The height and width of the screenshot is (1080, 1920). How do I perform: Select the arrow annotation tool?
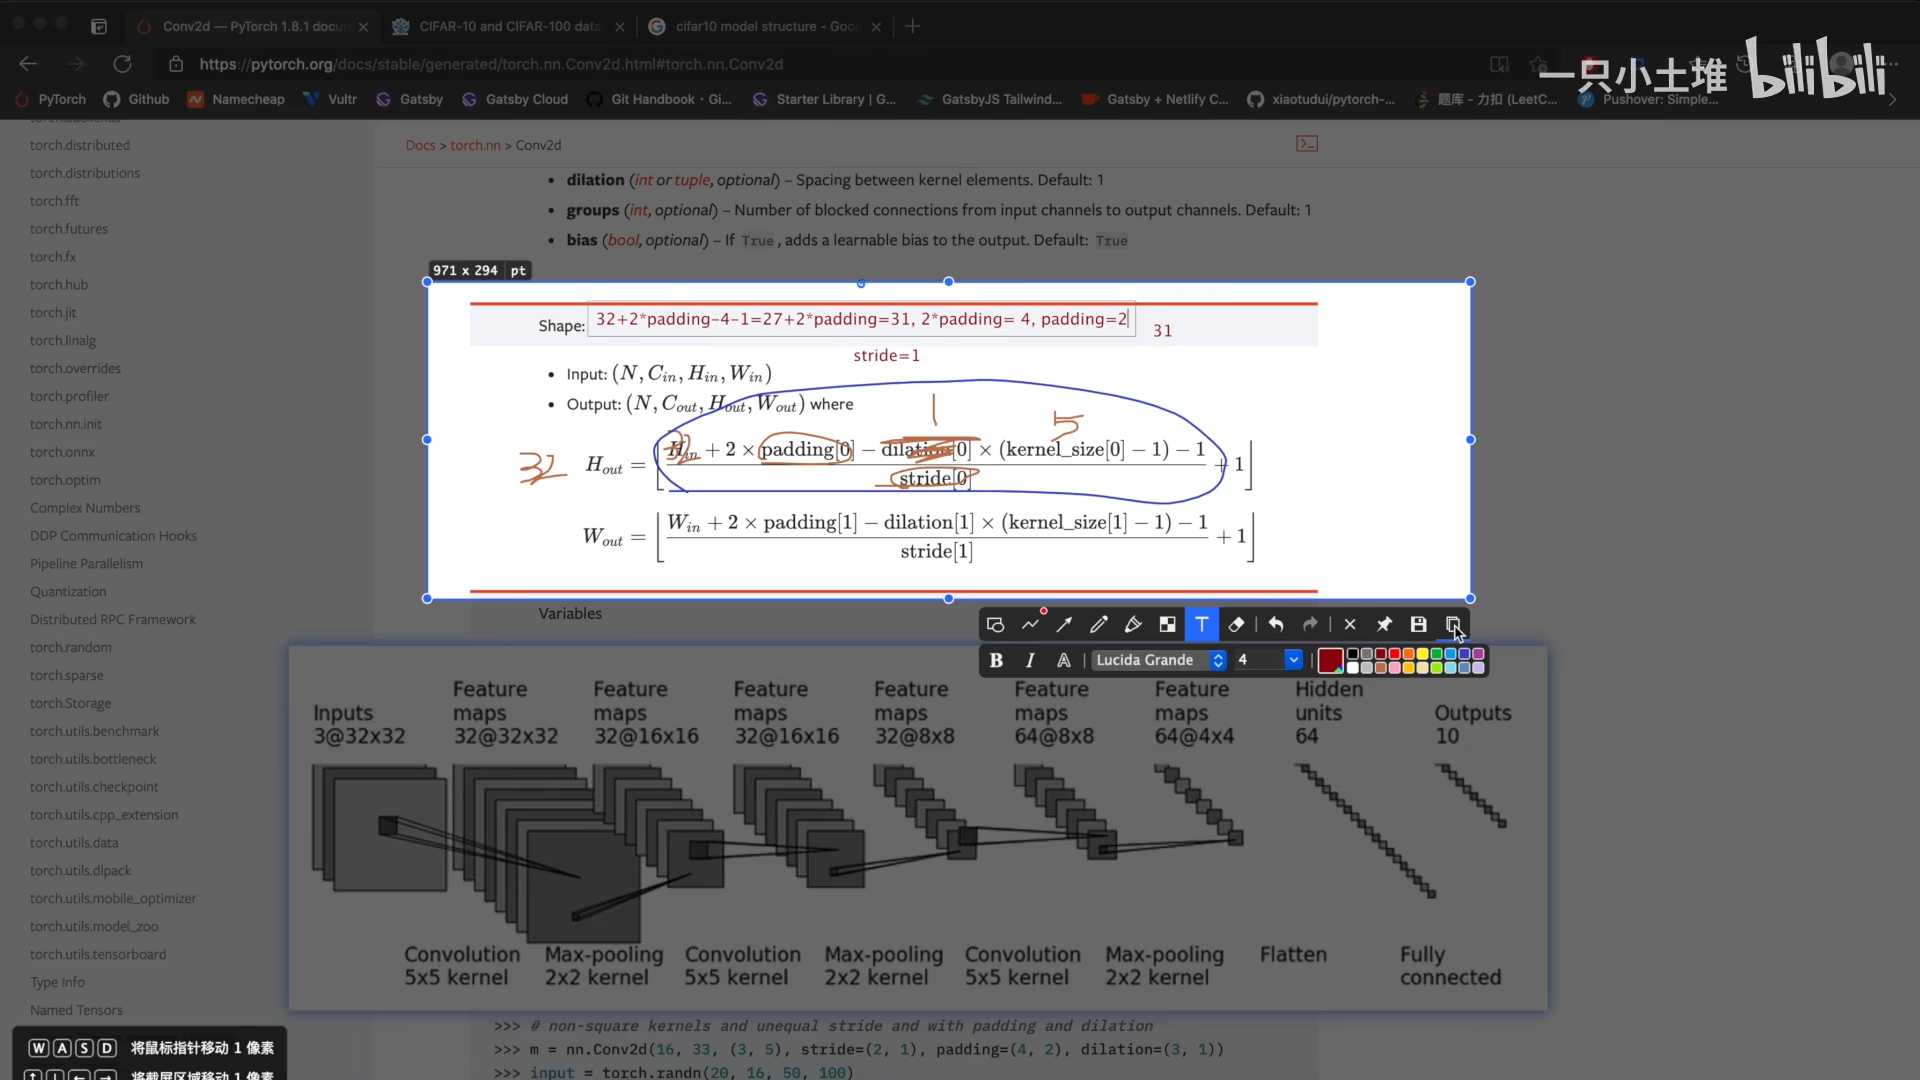point(1064,625)
